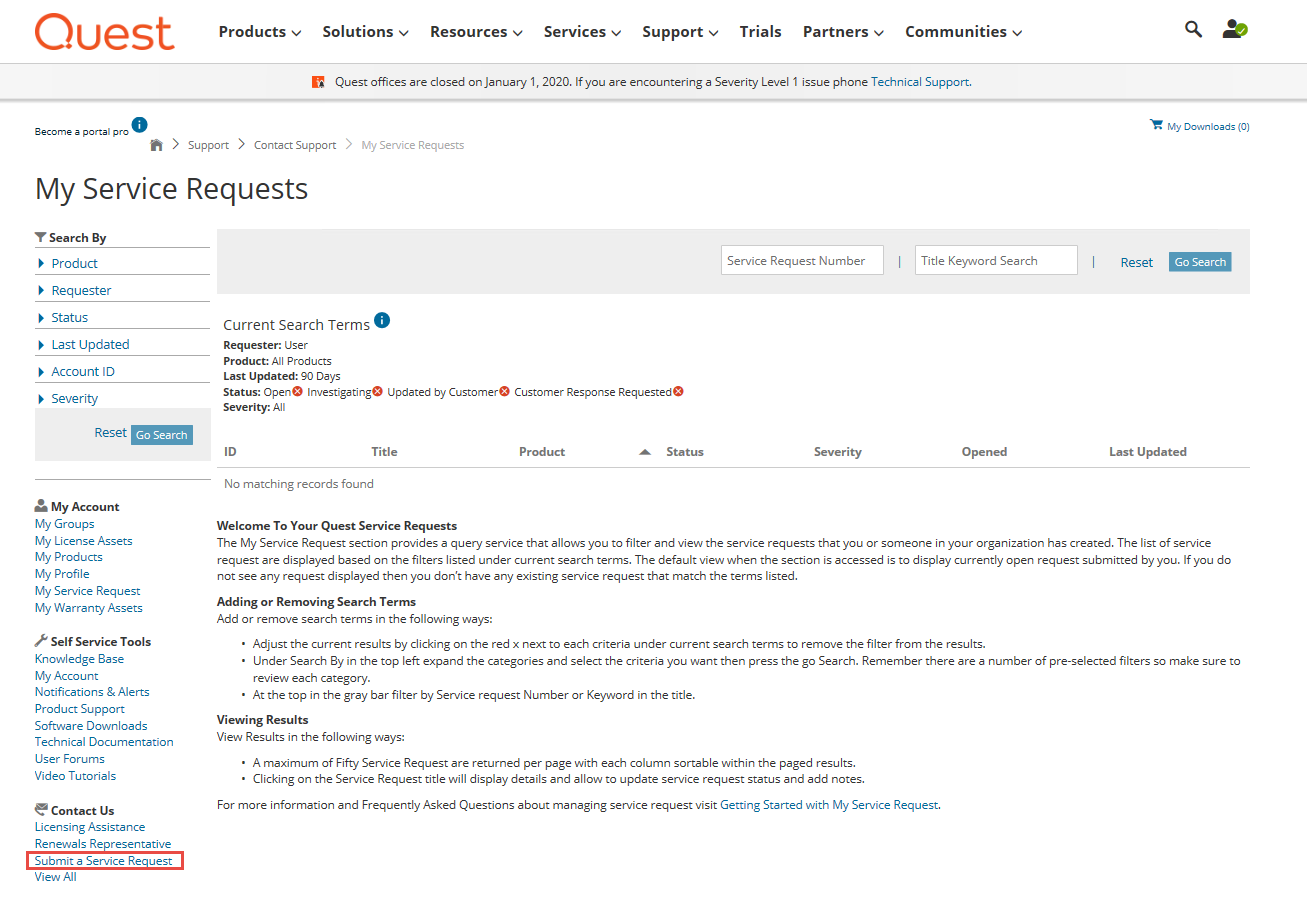This screenshot has height=924, width=1307.
Task: Click the Technical Support link in banner
Action: point(920,82)
